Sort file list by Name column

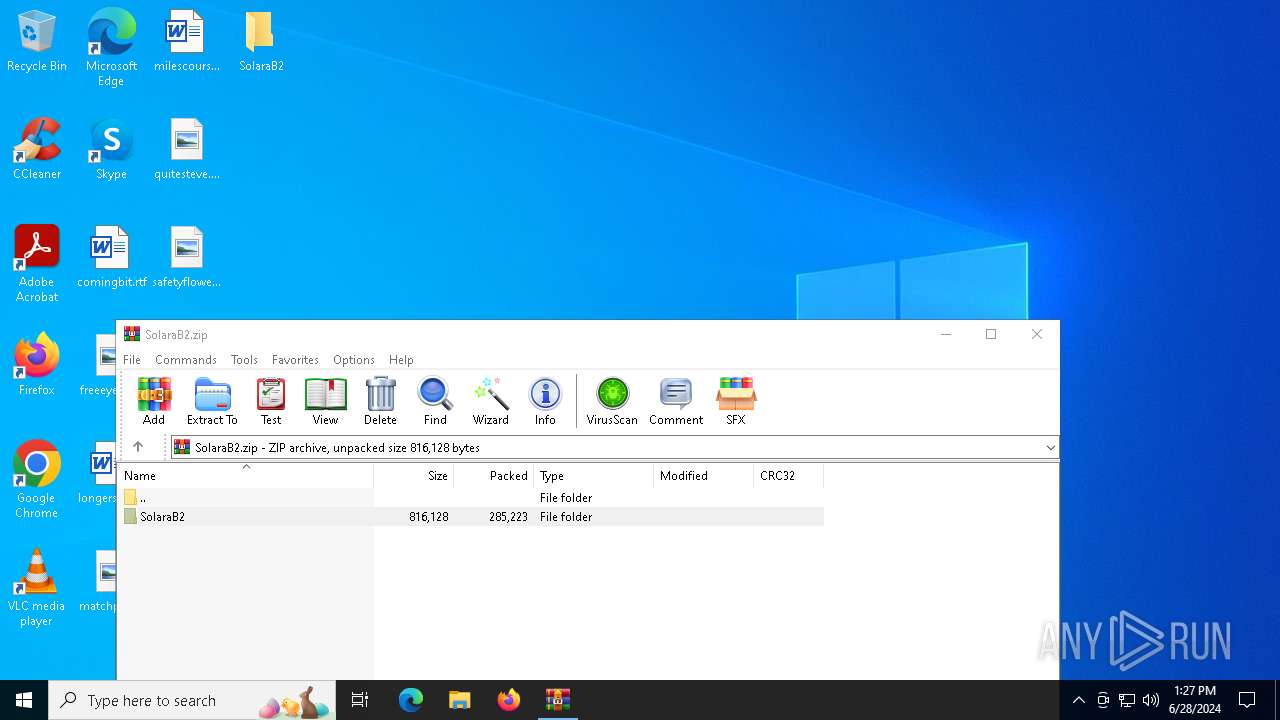[246, 476]
